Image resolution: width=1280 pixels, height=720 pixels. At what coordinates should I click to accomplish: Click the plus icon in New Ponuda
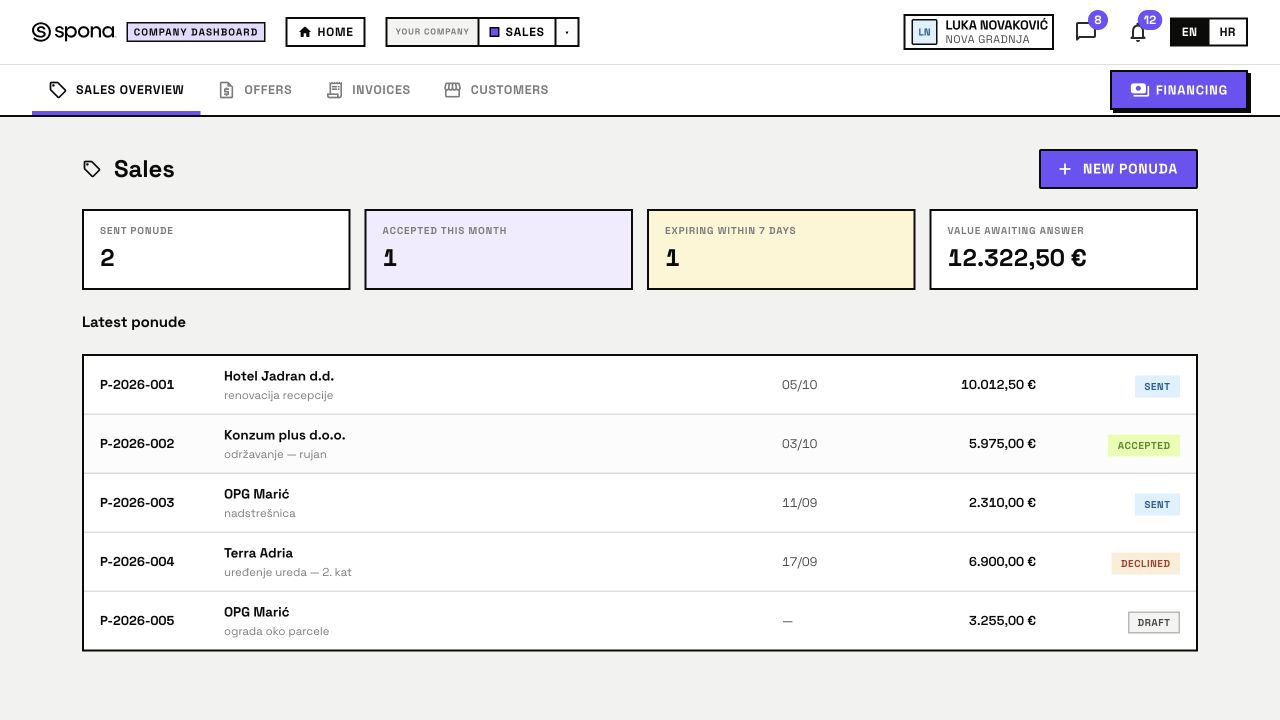1065,169
